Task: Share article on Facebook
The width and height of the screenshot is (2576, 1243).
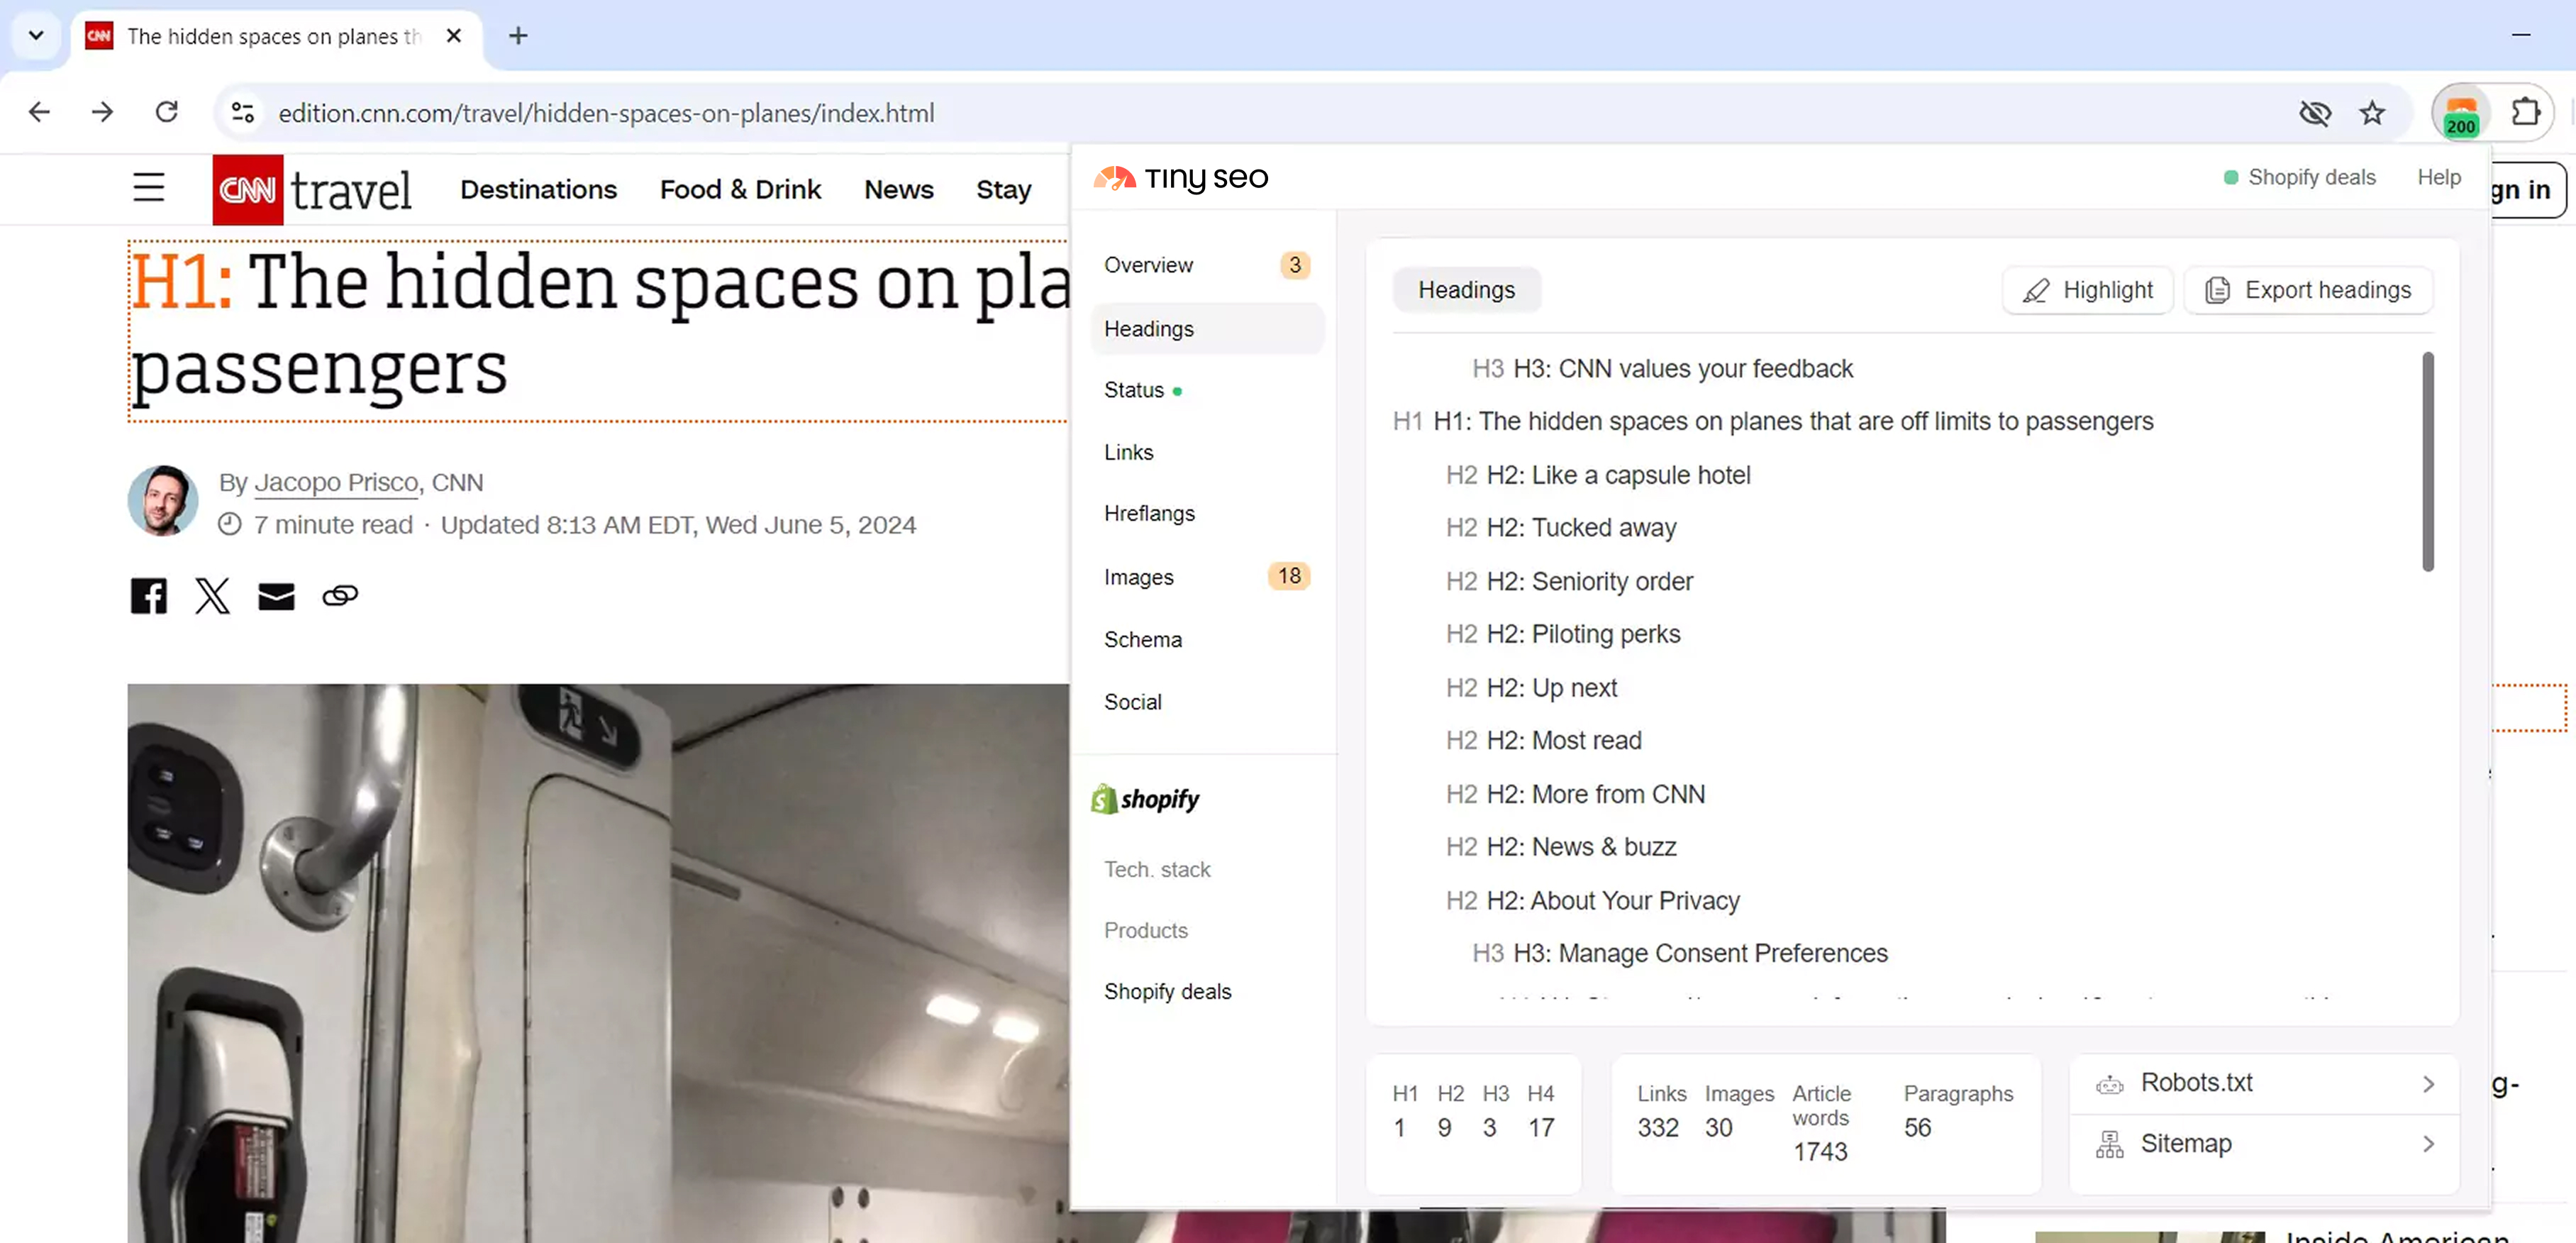Action: tap(149, 596)
